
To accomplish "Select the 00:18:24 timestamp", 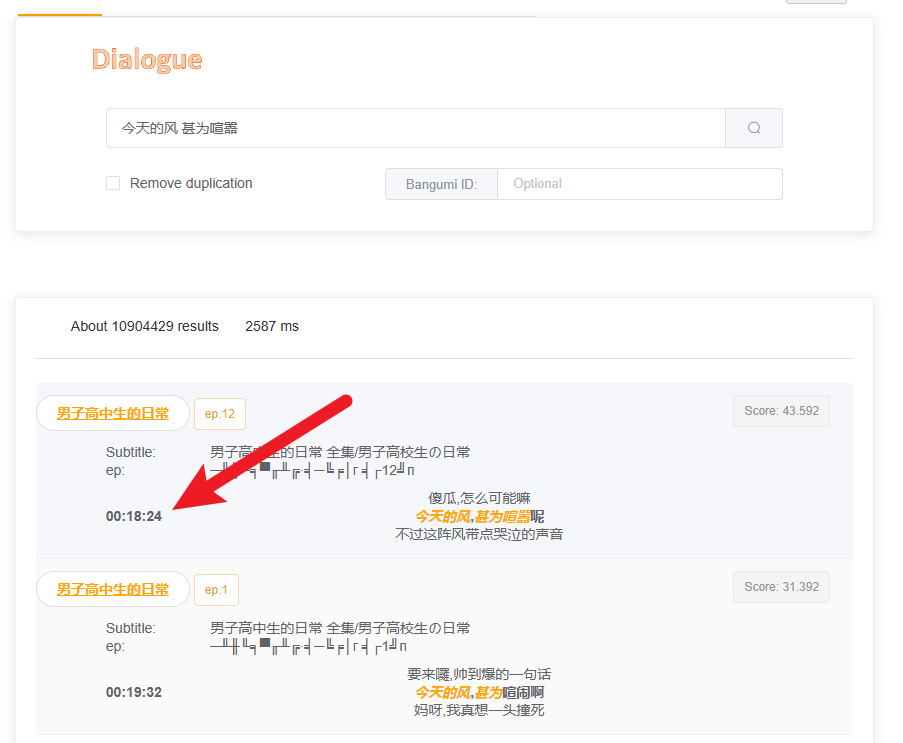I will (134, 516).
